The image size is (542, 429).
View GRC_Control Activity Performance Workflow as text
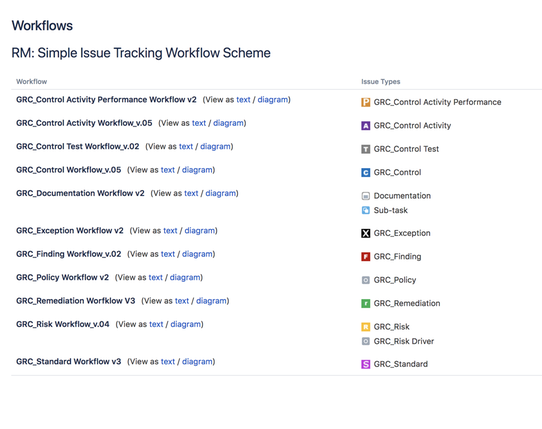[x=243, y=100]
